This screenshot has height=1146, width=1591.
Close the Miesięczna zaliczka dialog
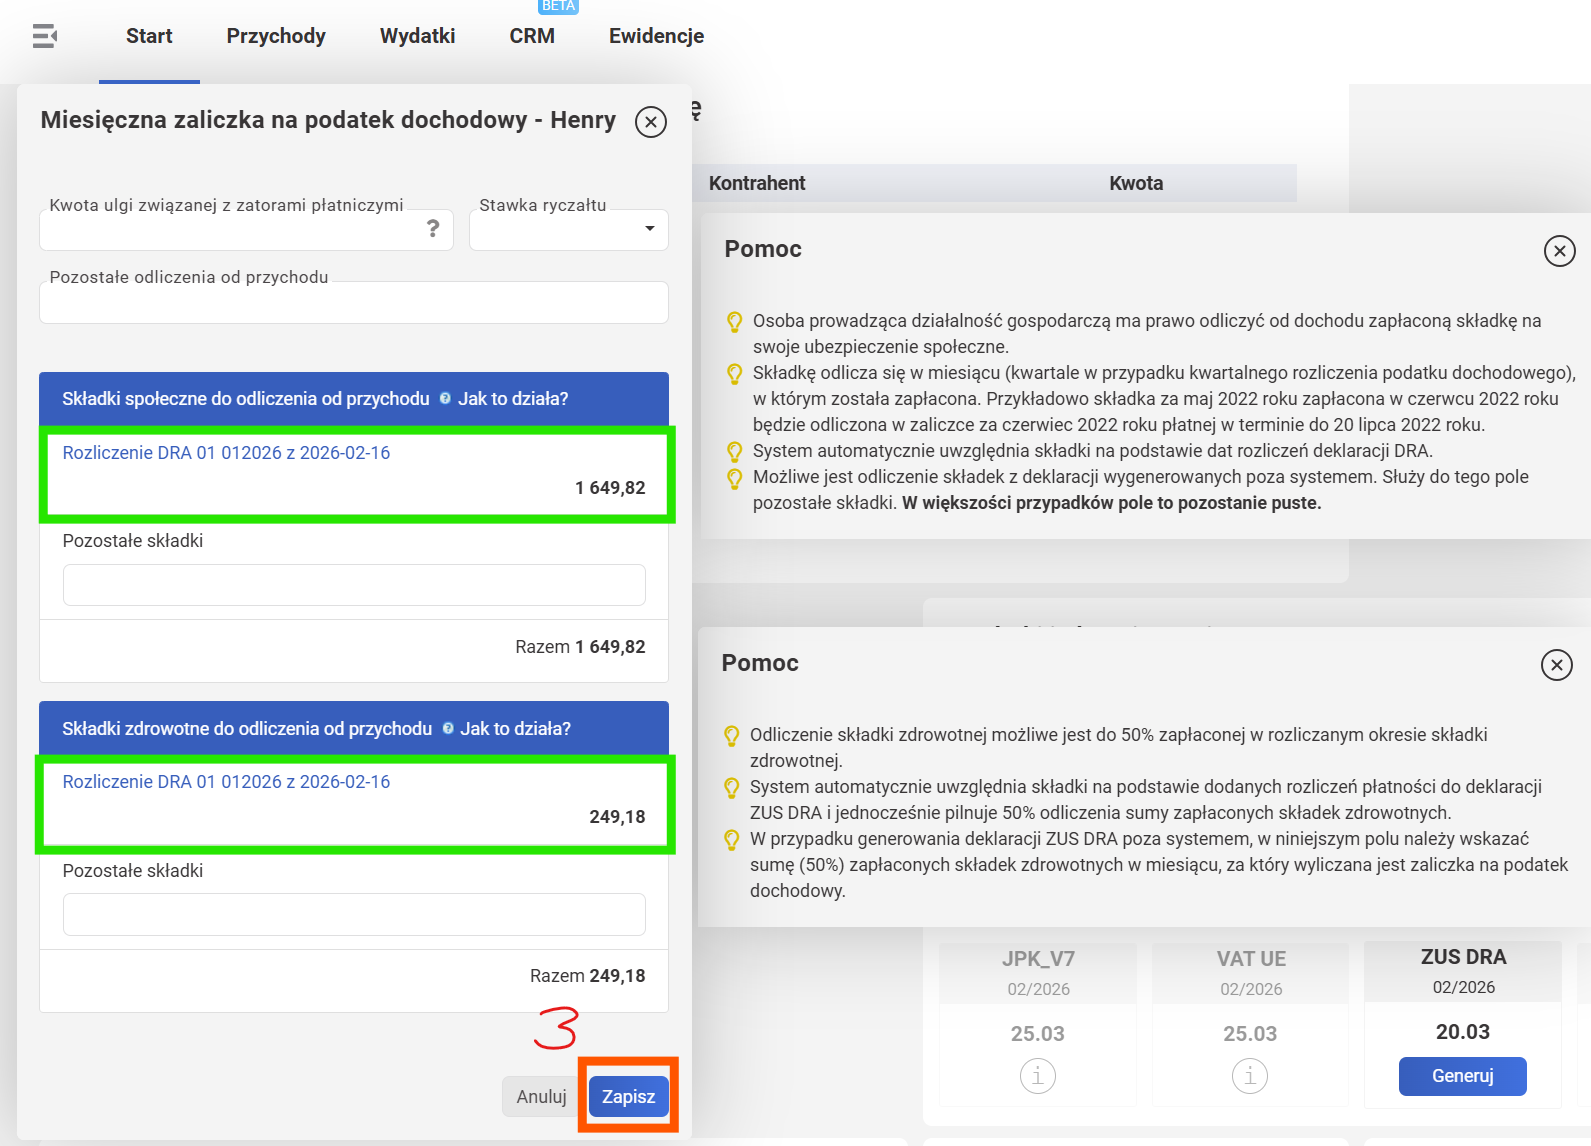tap(651, 122)
